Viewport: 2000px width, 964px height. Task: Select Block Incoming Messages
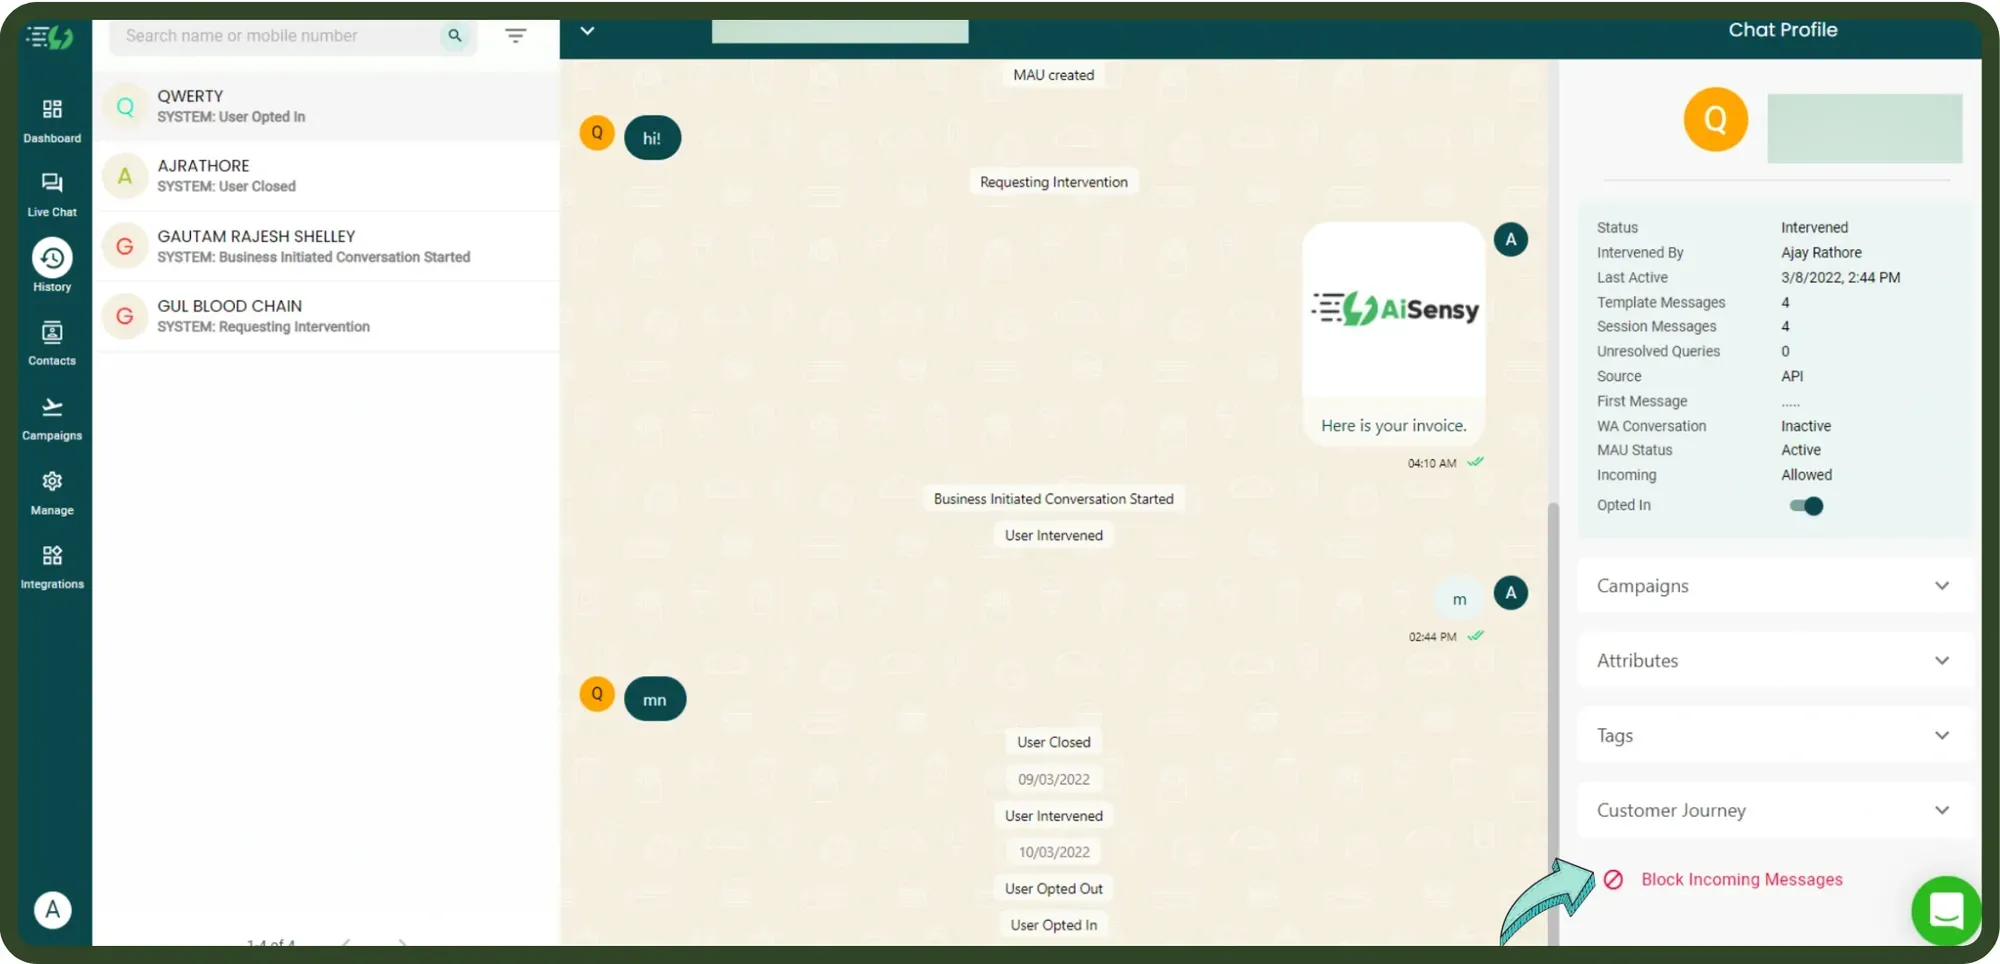(x=1741, y=879)
